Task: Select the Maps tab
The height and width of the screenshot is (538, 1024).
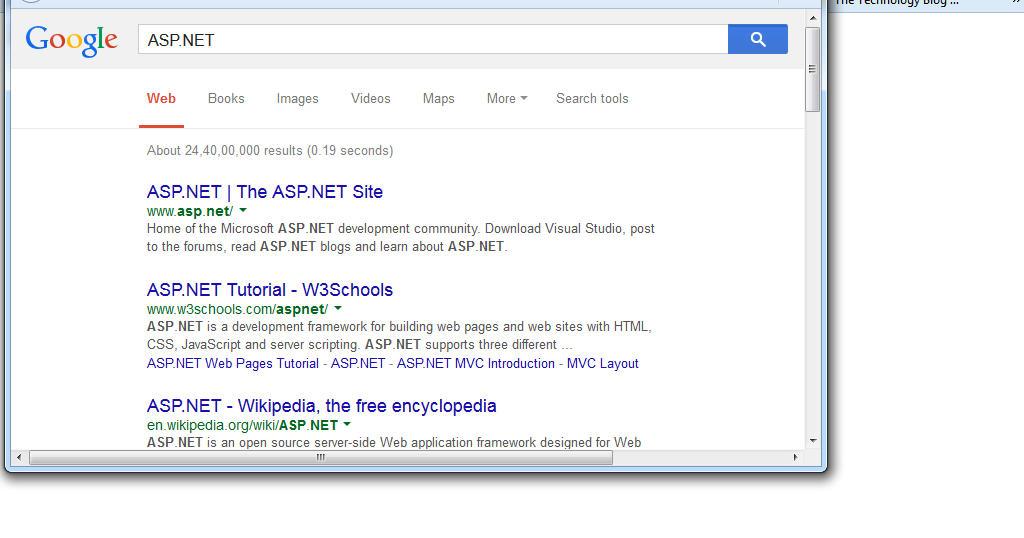Action: [x=438, y=98]
